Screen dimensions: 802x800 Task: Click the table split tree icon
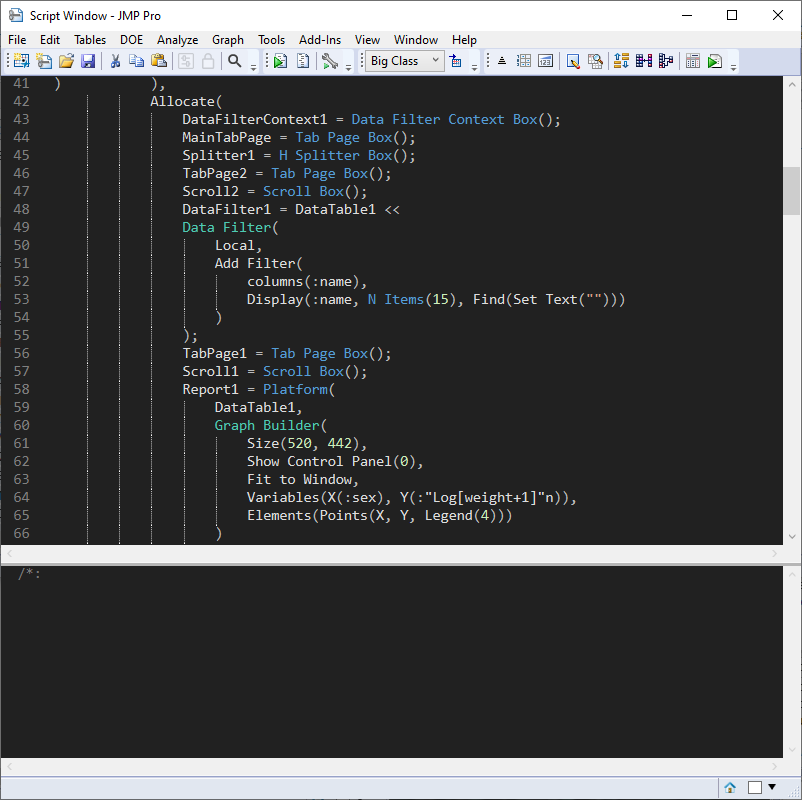coord(665,61)
